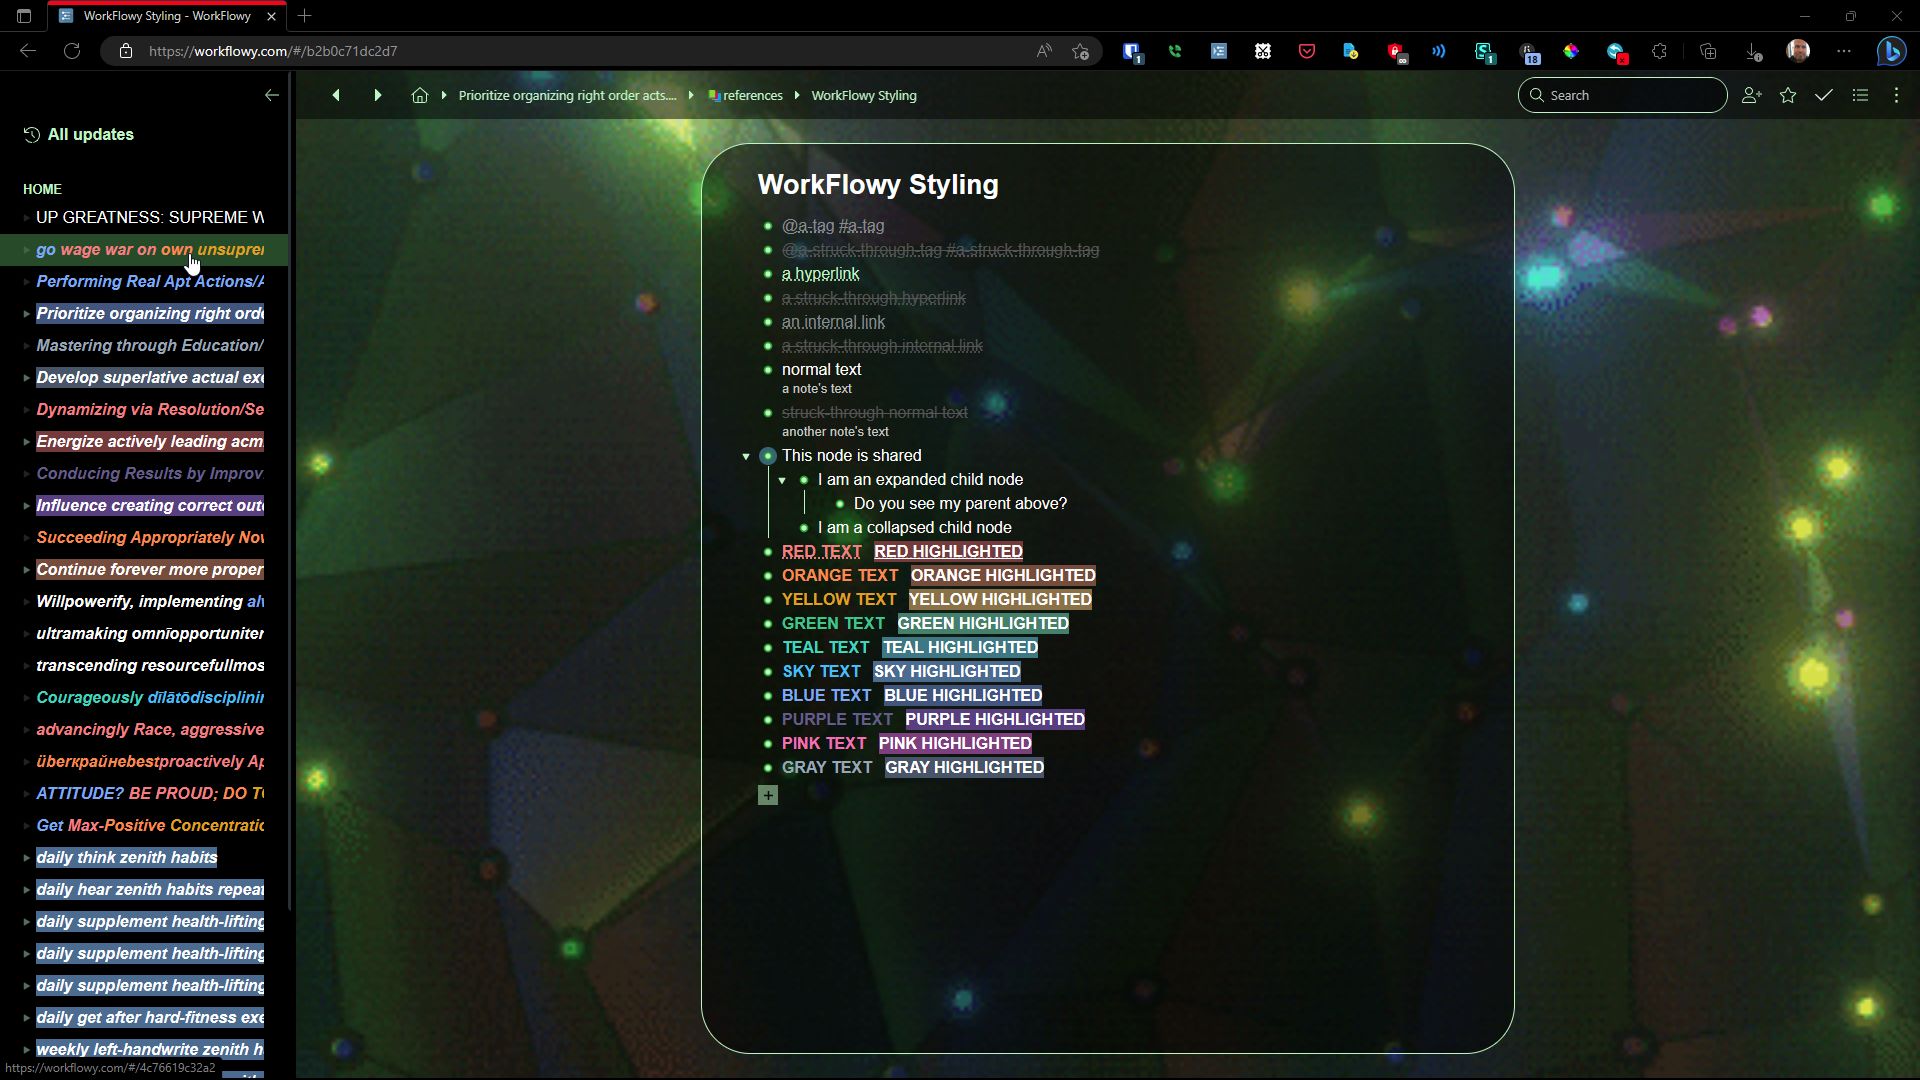Open 'Prioritize organizing right order acts' breadcrumb
Image resolution: width=1920 pixels, height=1080 pixels.
(567, 95)
